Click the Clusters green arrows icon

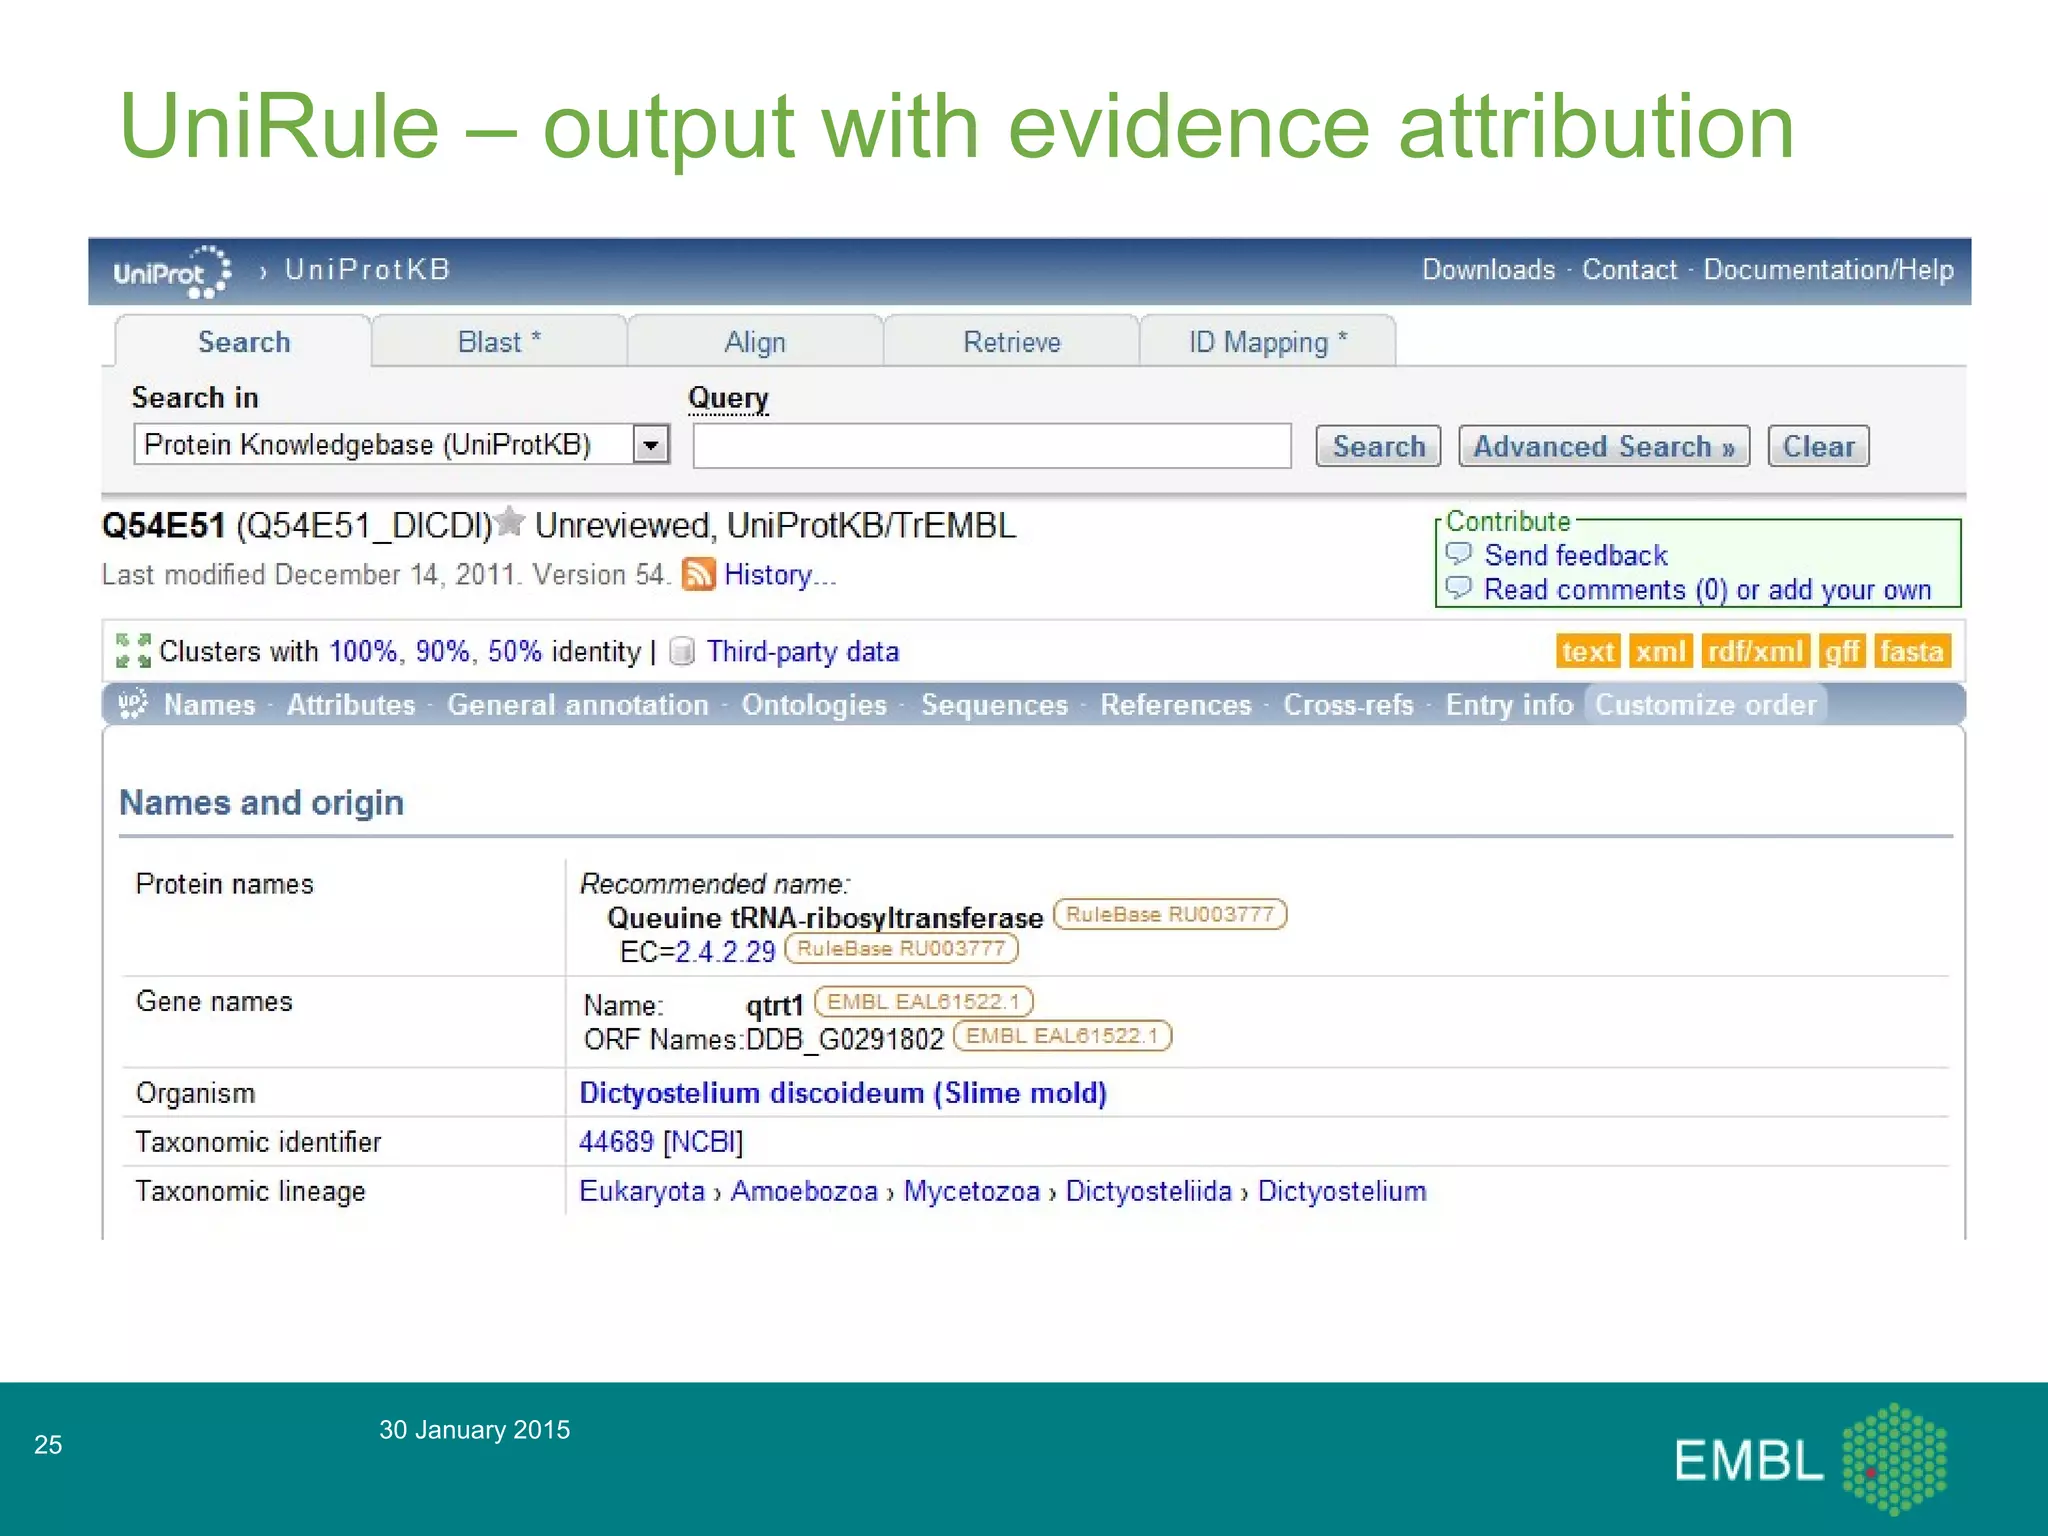(133, 651)
